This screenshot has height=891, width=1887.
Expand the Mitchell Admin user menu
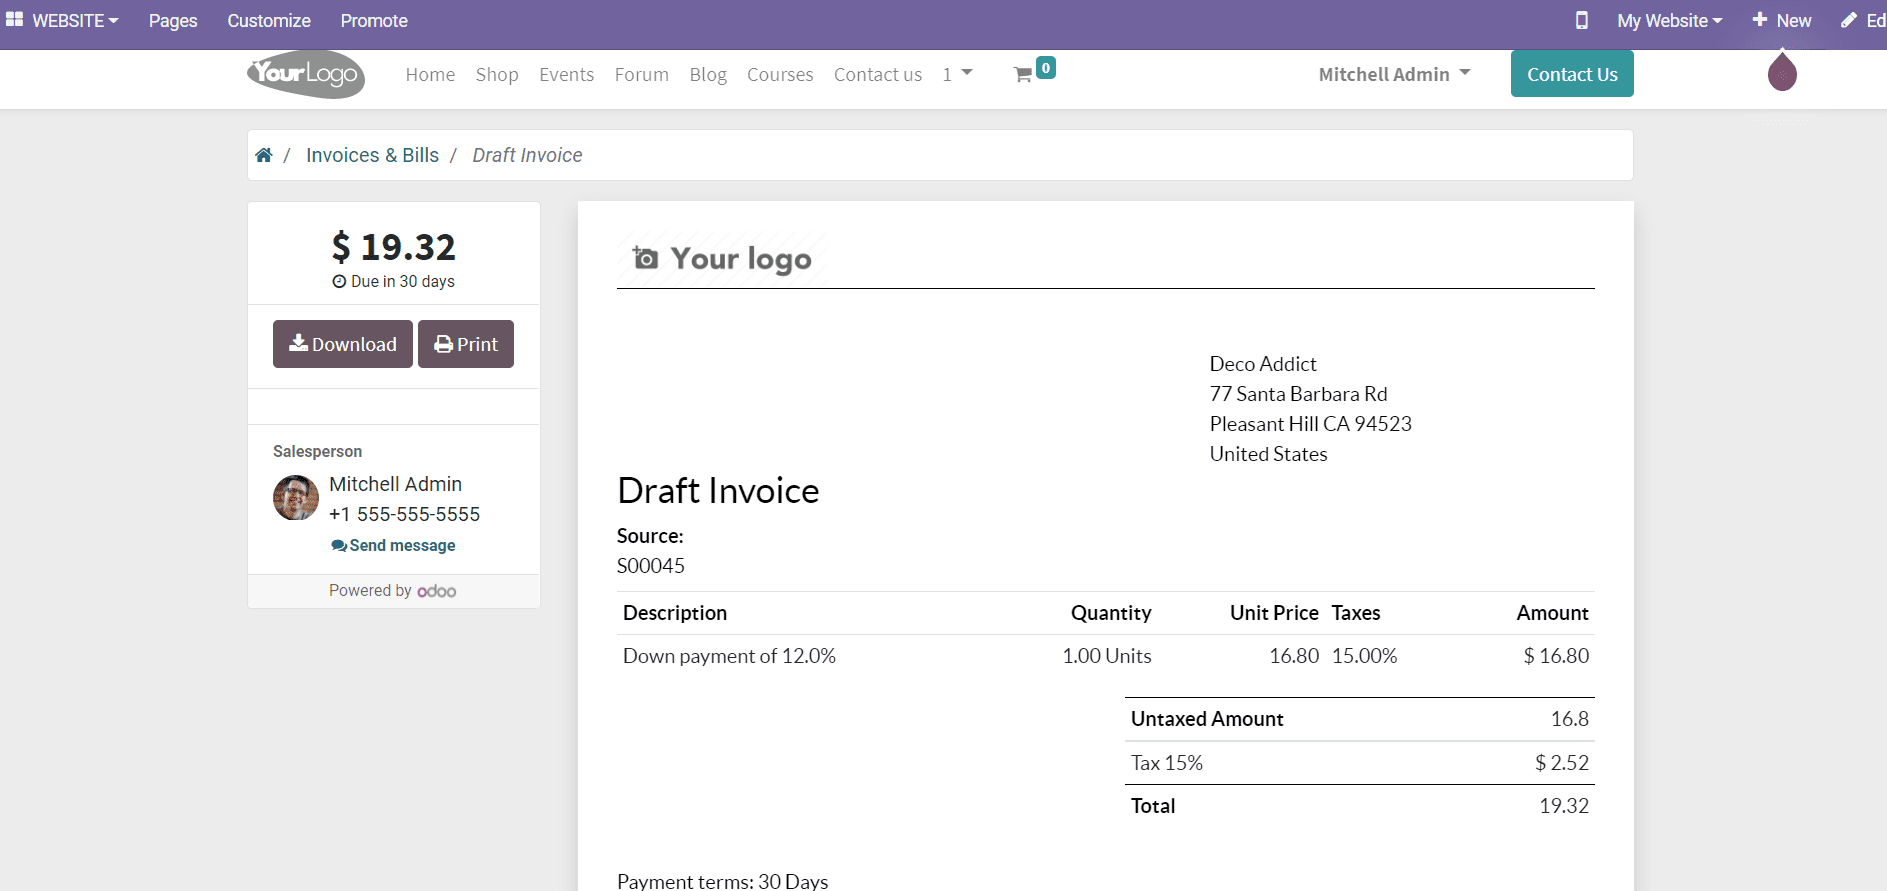[x=1394, y=75]
